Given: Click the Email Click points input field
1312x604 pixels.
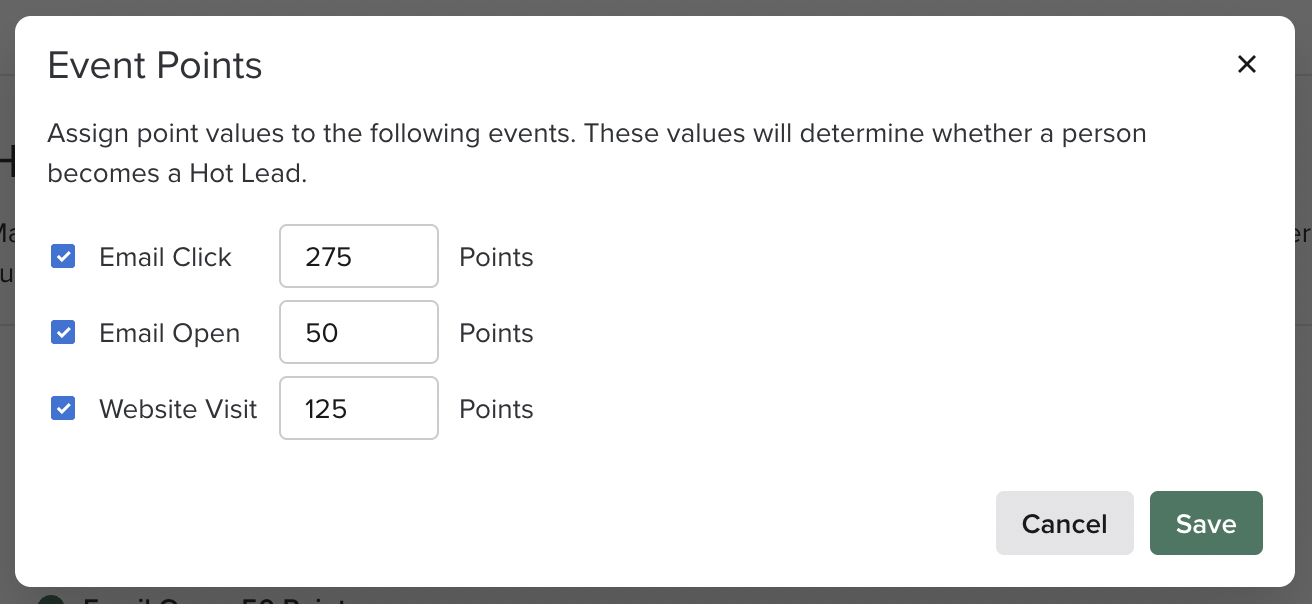Looking at the screenshot, I should tap(358, 256).
